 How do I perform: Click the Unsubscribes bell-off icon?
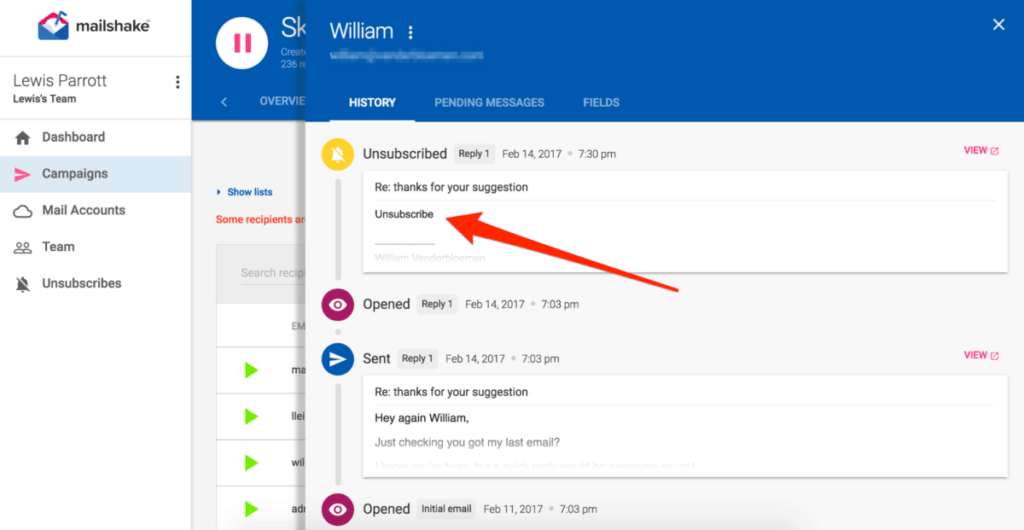pos(23,284)
